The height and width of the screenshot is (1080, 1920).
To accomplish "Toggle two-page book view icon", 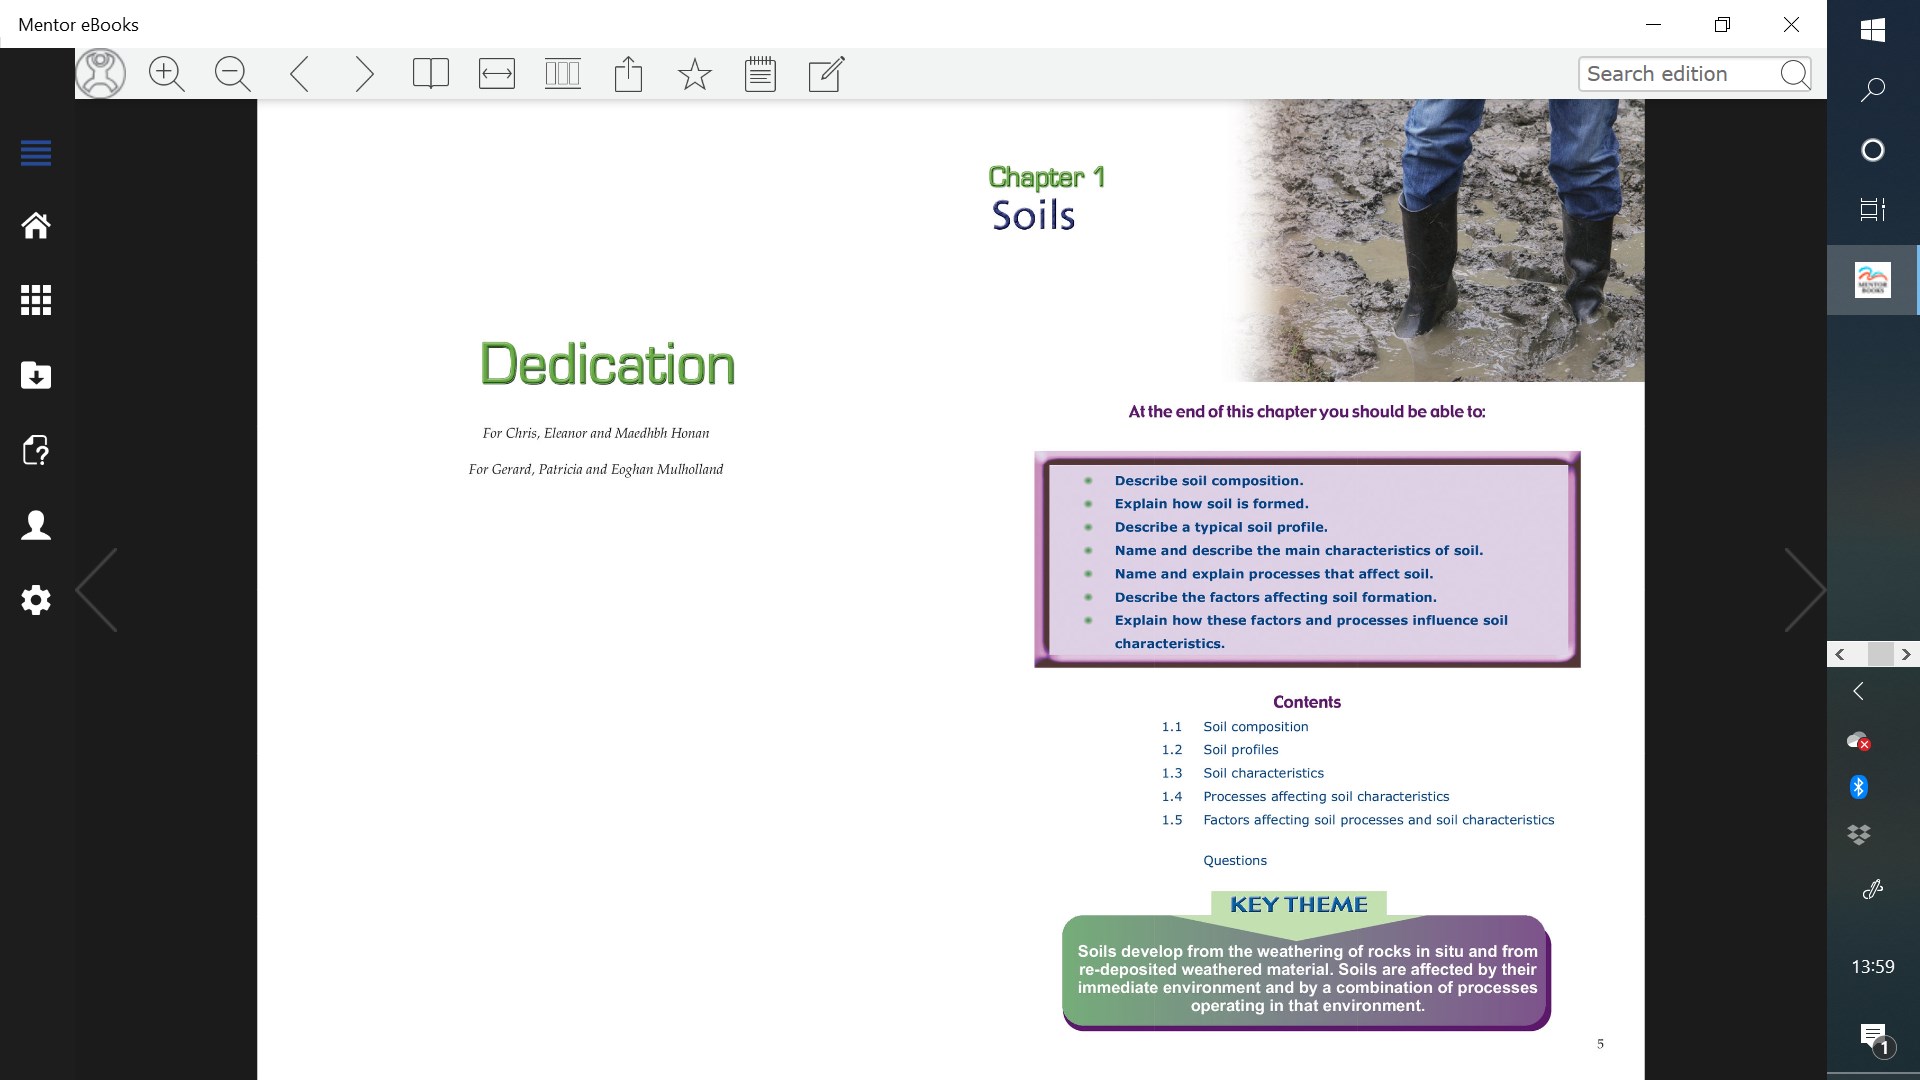I will (430, 74).
